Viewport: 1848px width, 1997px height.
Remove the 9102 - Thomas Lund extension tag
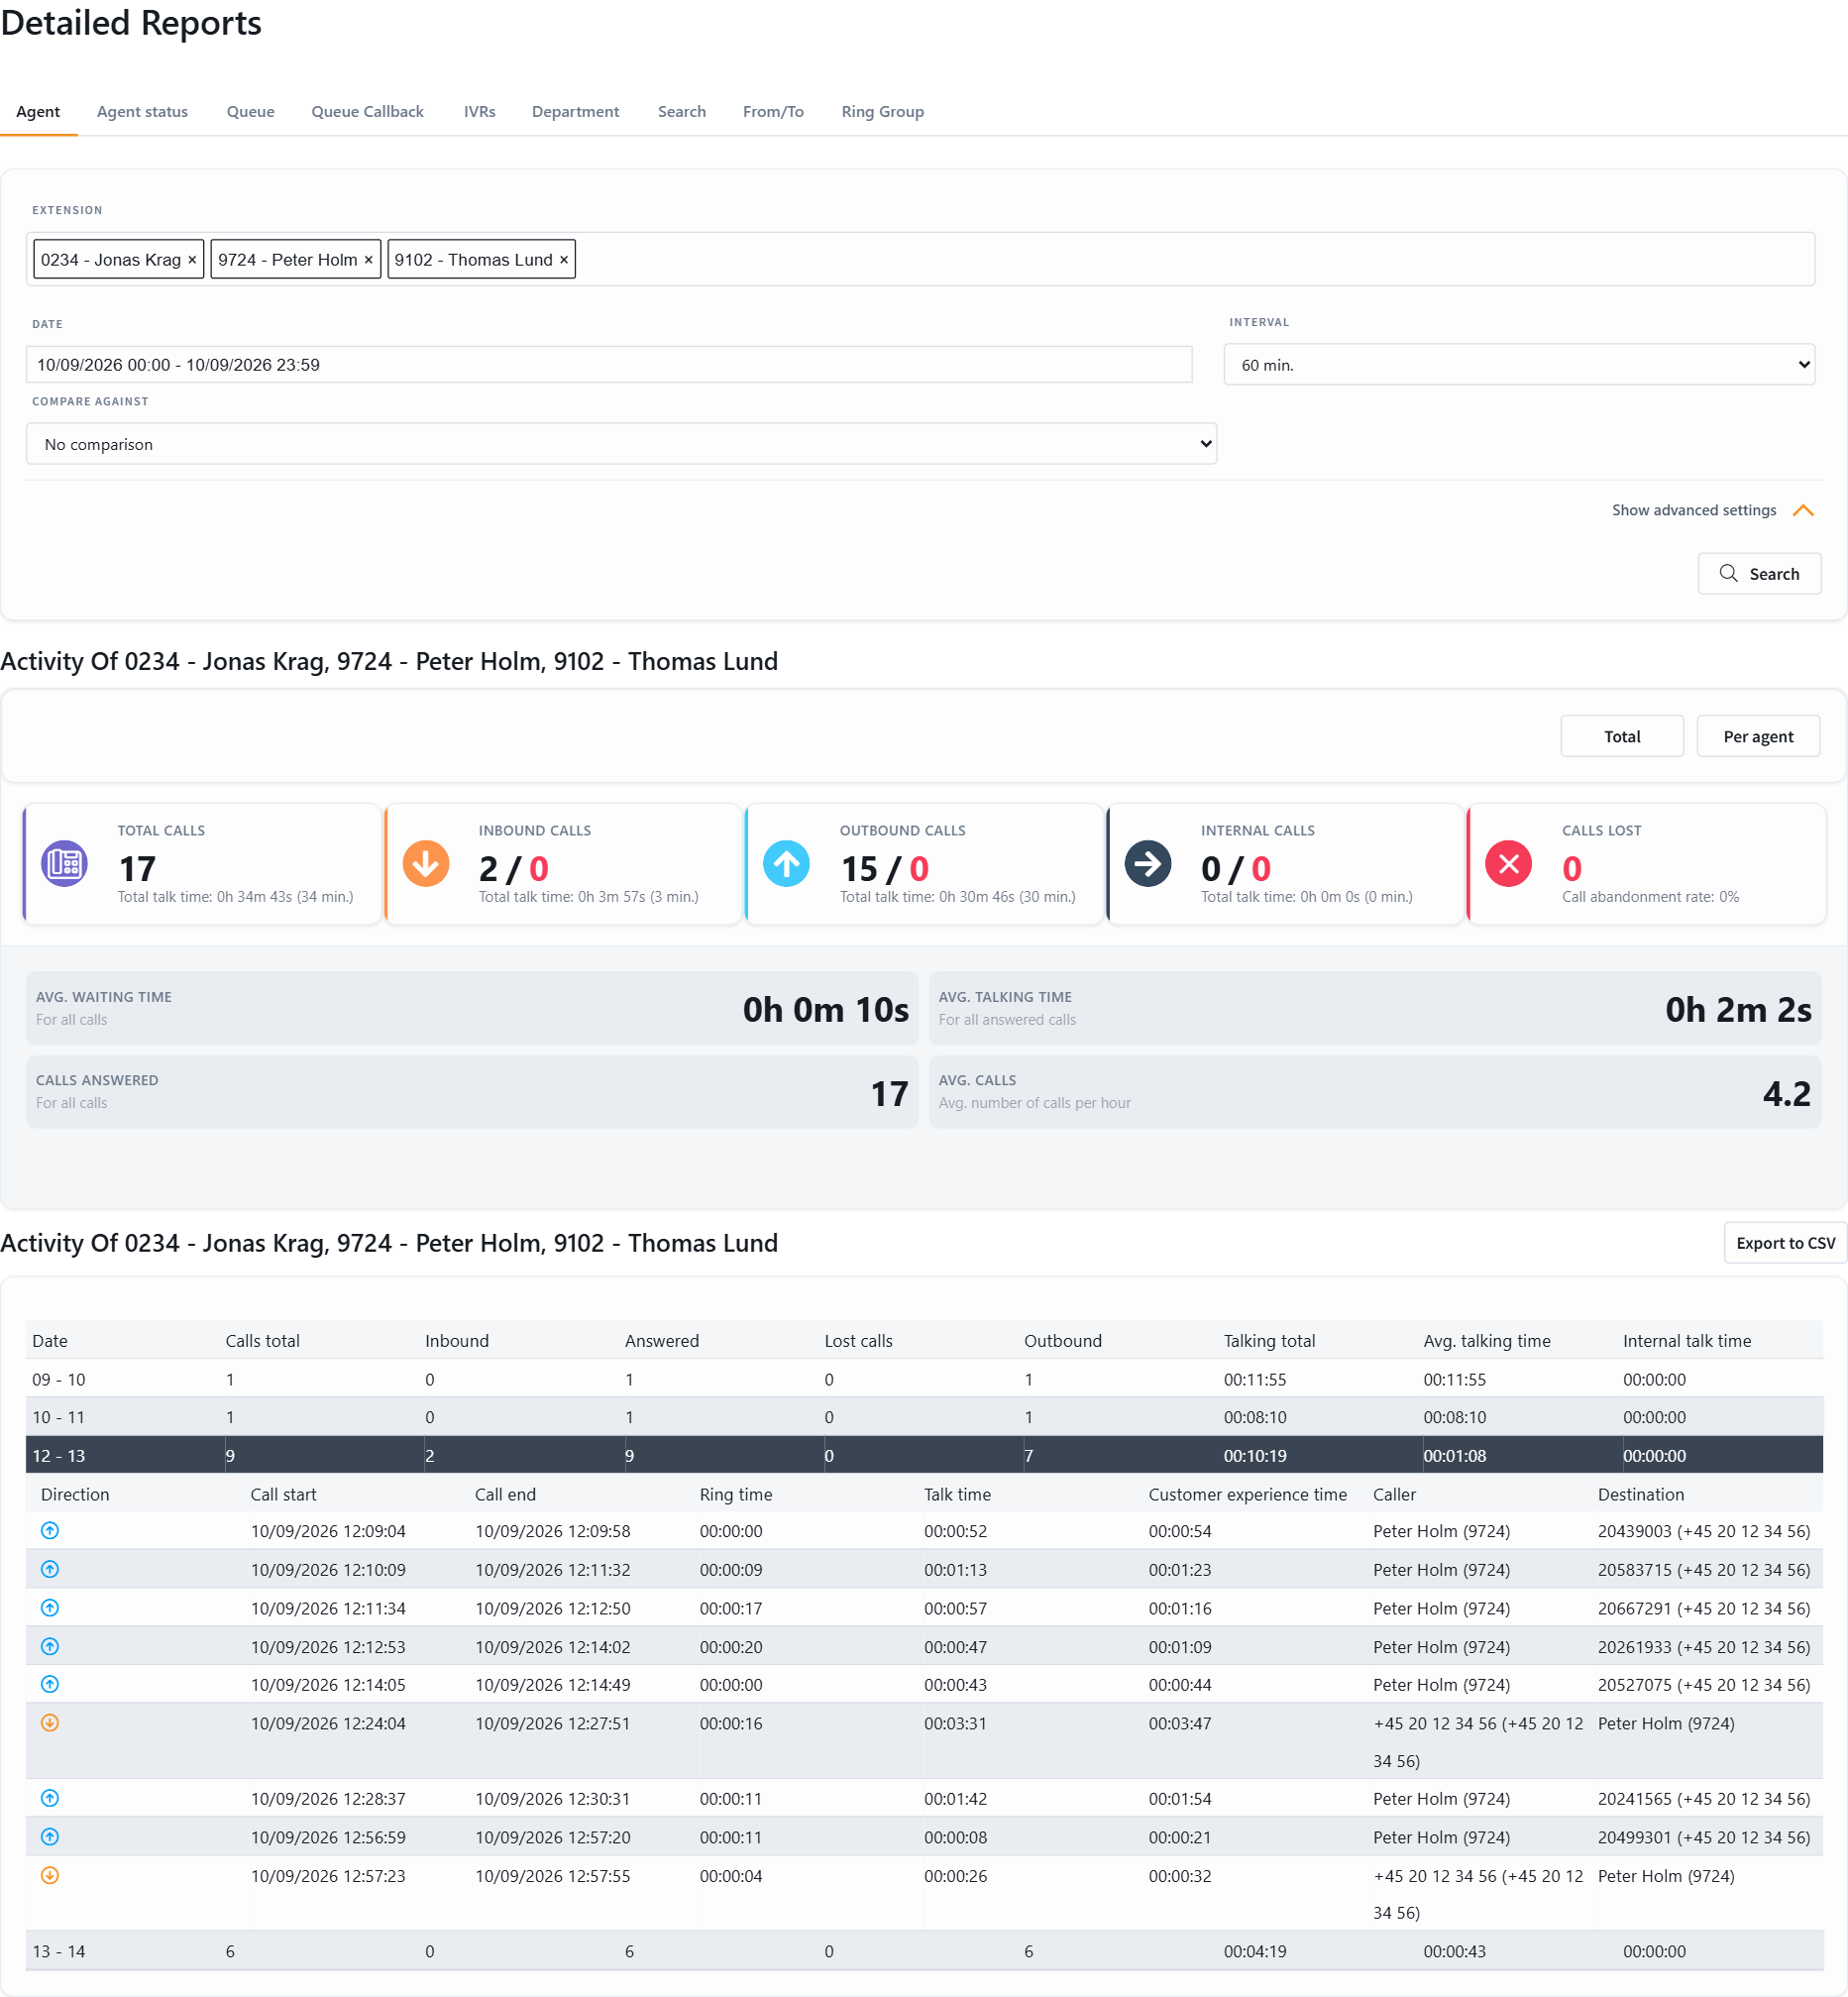tap(564, 260)
